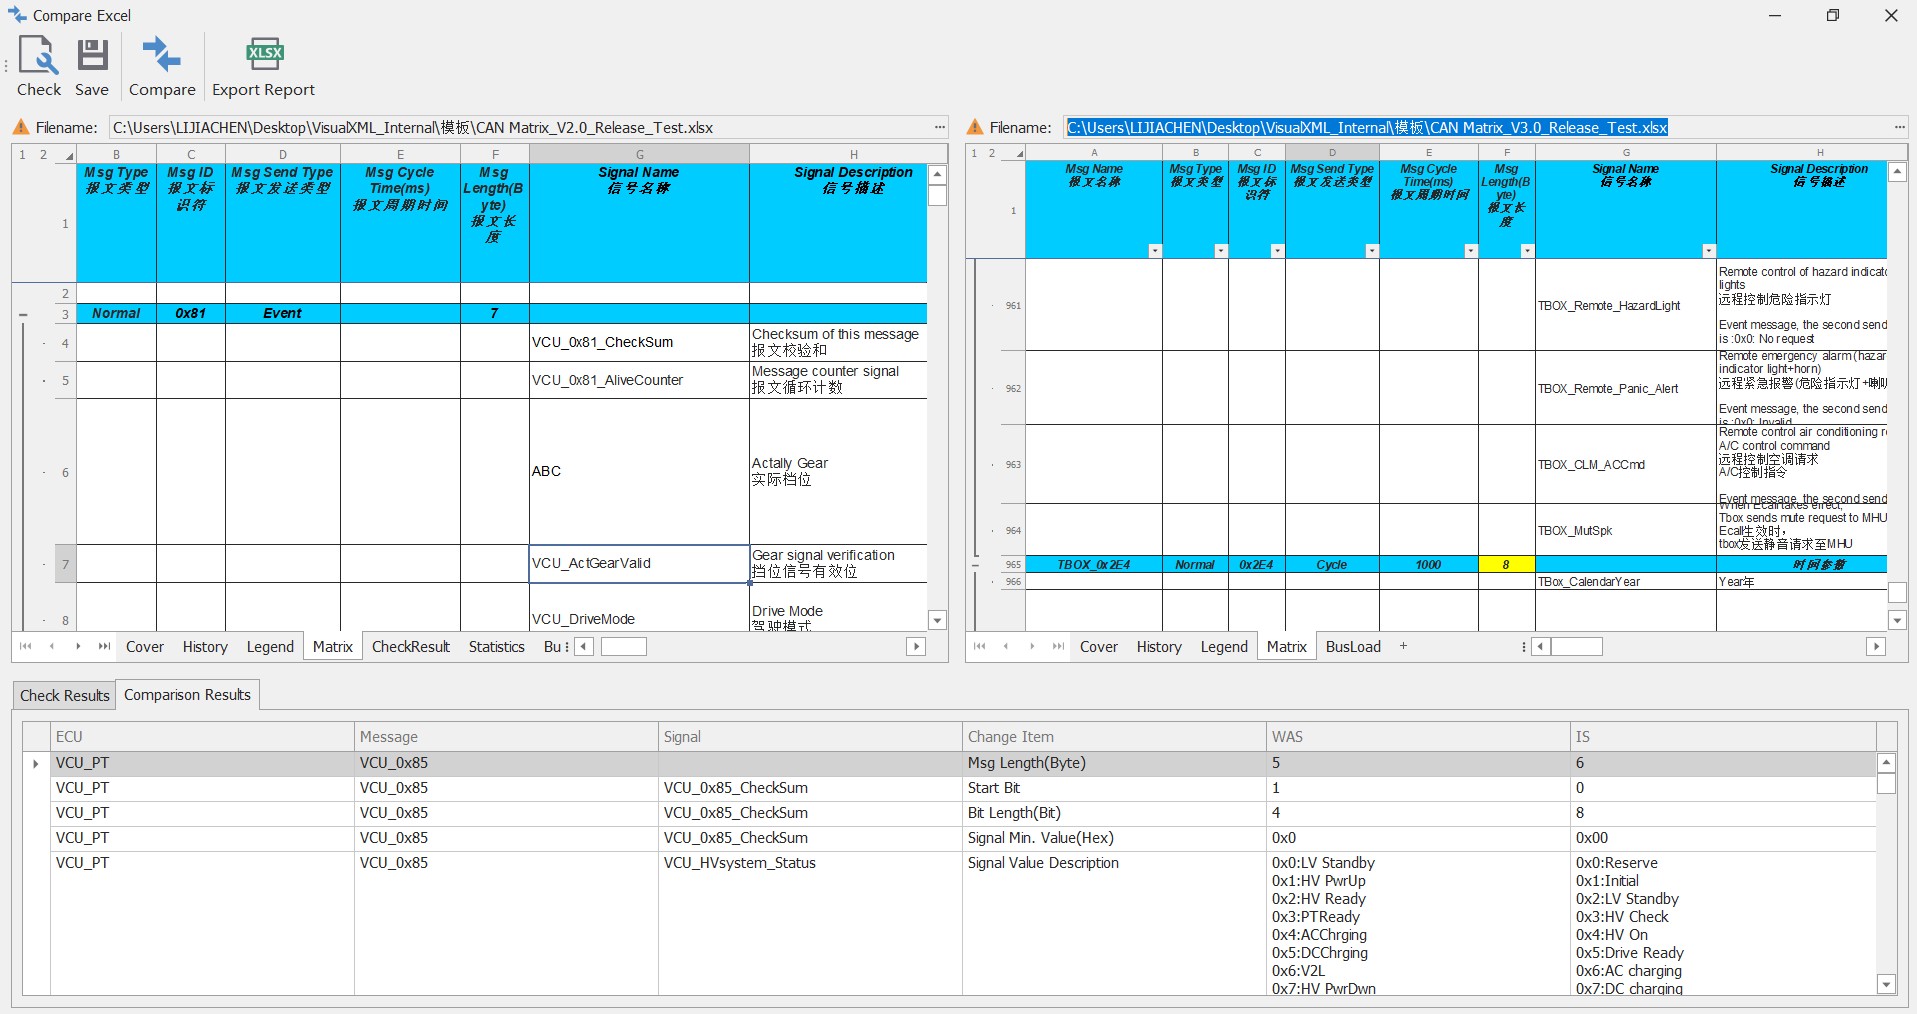This screenshot has width=1917, height=1014.
Task: Open Msg Name column filter dropdown
Action: (1155, 251)
